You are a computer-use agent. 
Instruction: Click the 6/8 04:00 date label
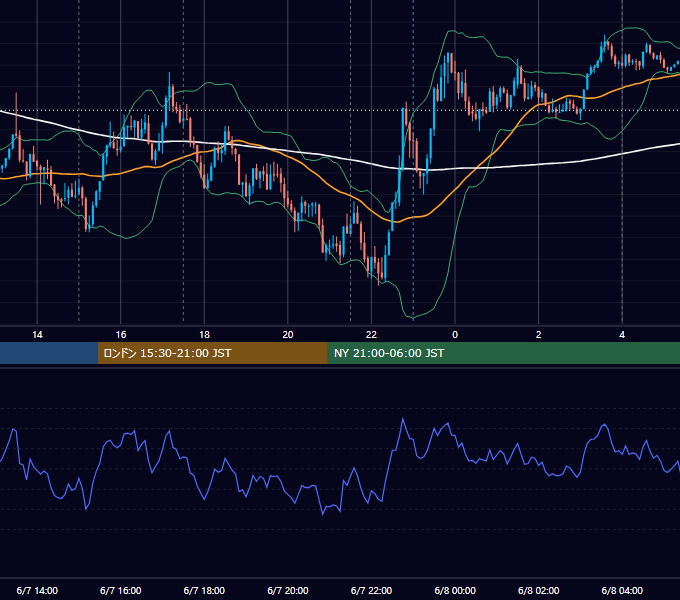[x=622, y=590]
